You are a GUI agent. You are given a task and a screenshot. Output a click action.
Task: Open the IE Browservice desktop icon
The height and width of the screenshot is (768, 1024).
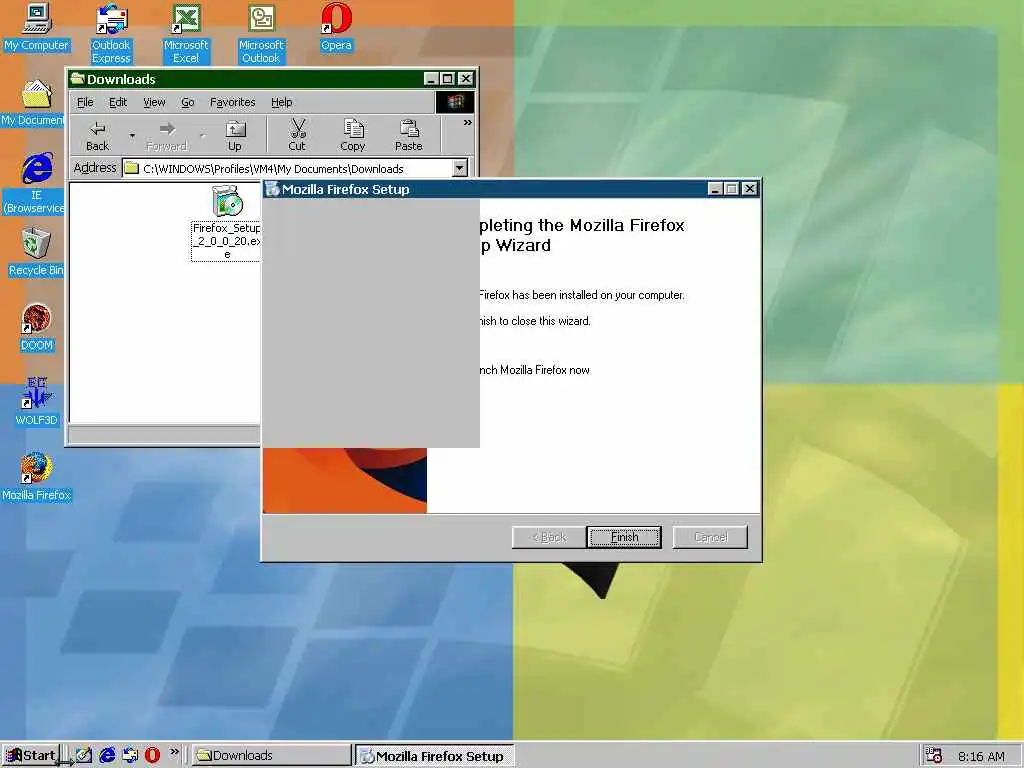click(34, 183)
